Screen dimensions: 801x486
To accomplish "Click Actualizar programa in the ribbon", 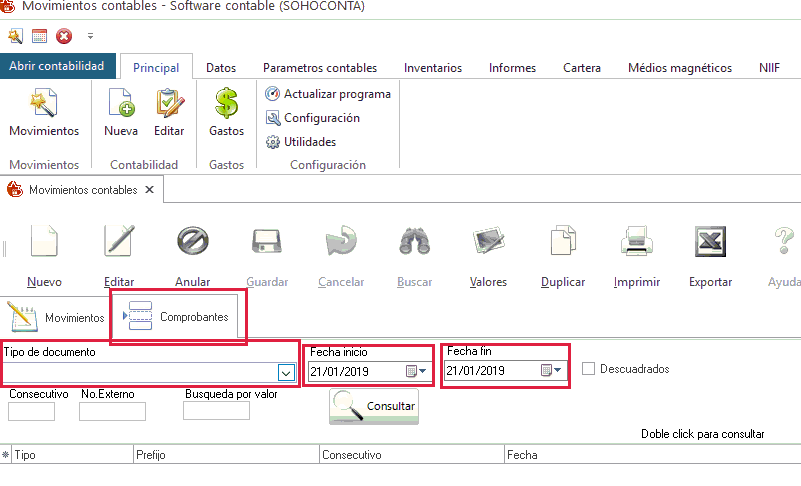I will 328,94.
